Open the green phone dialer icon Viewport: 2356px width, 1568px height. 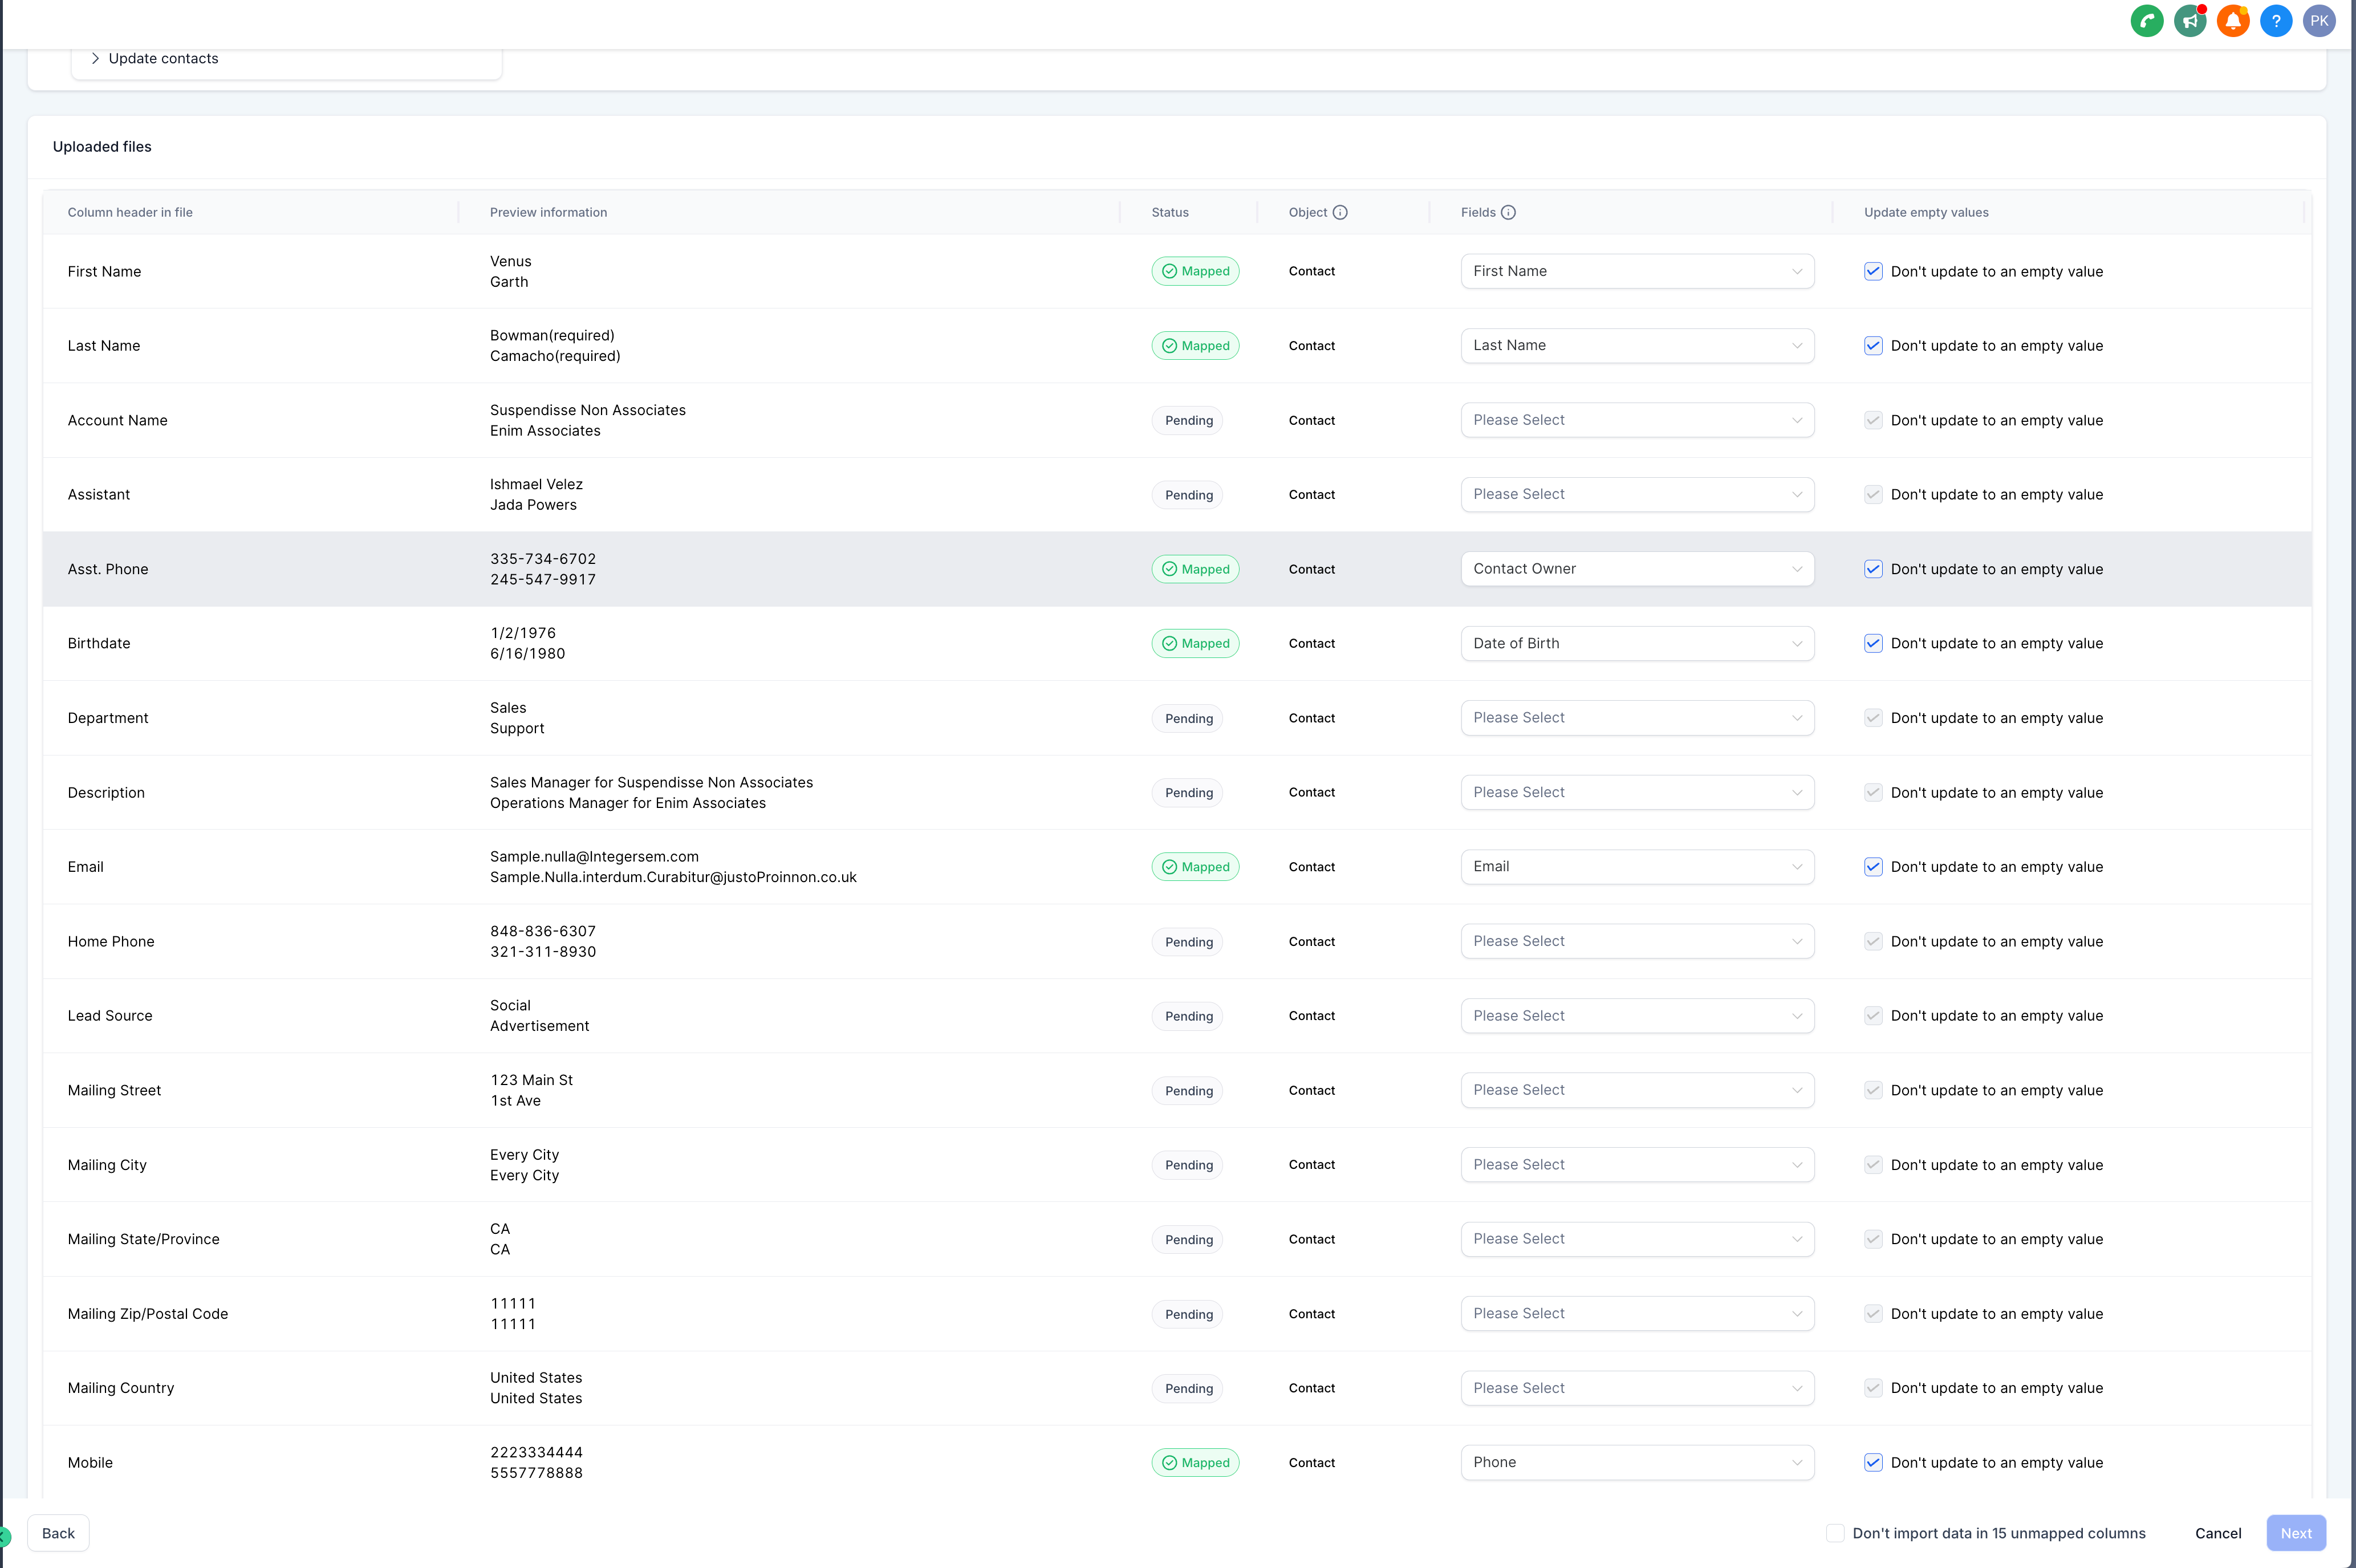point(2146,21)
